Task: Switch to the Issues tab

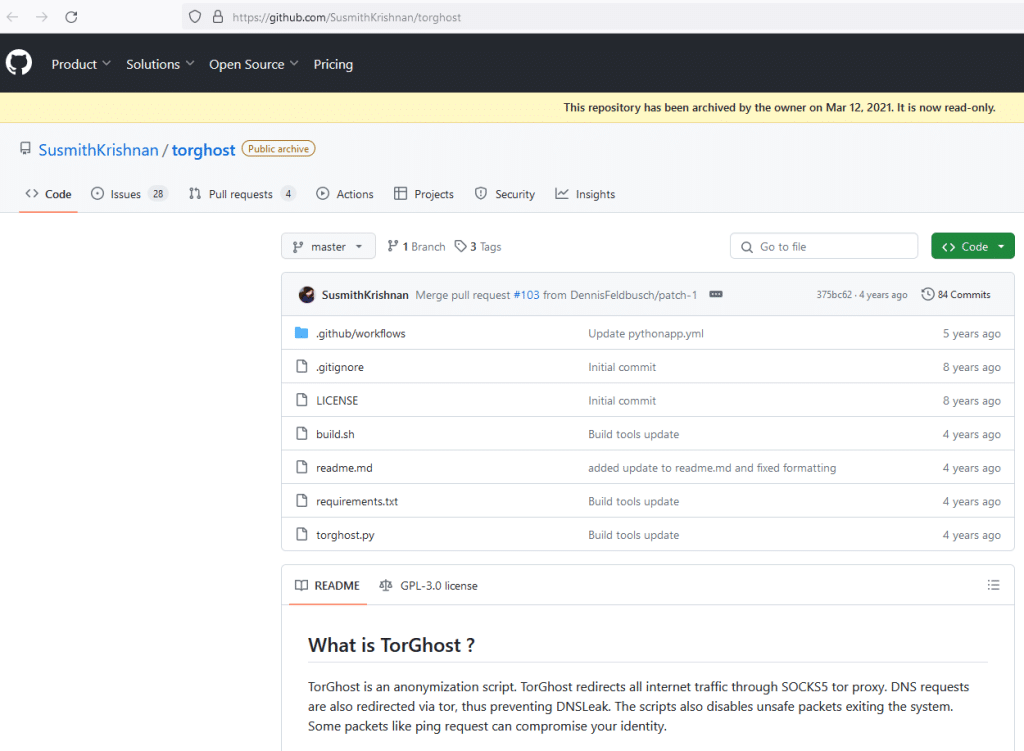Action: [129, 194]
